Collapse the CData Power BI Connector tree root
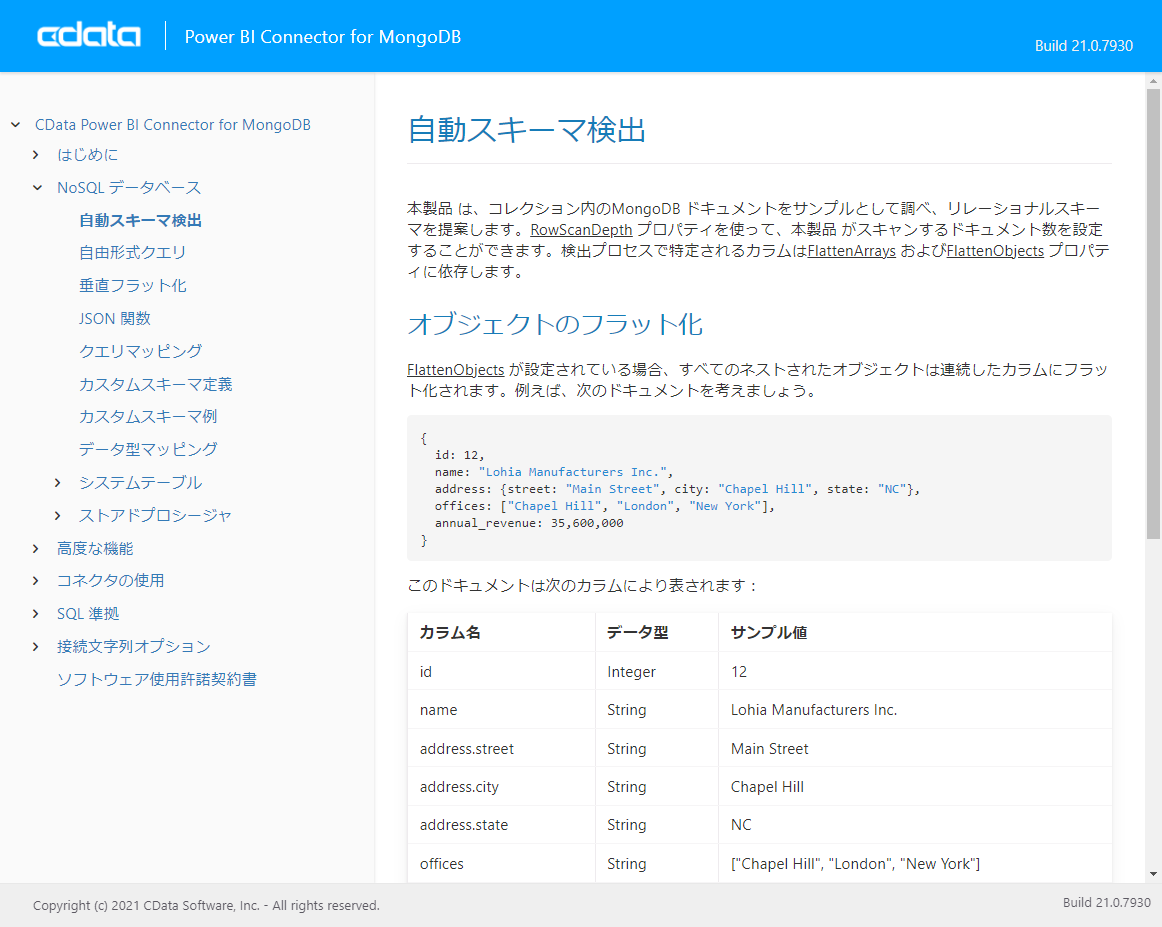Image resolution: width=1162 pixels, height=927 pixels. pos(16,124)
